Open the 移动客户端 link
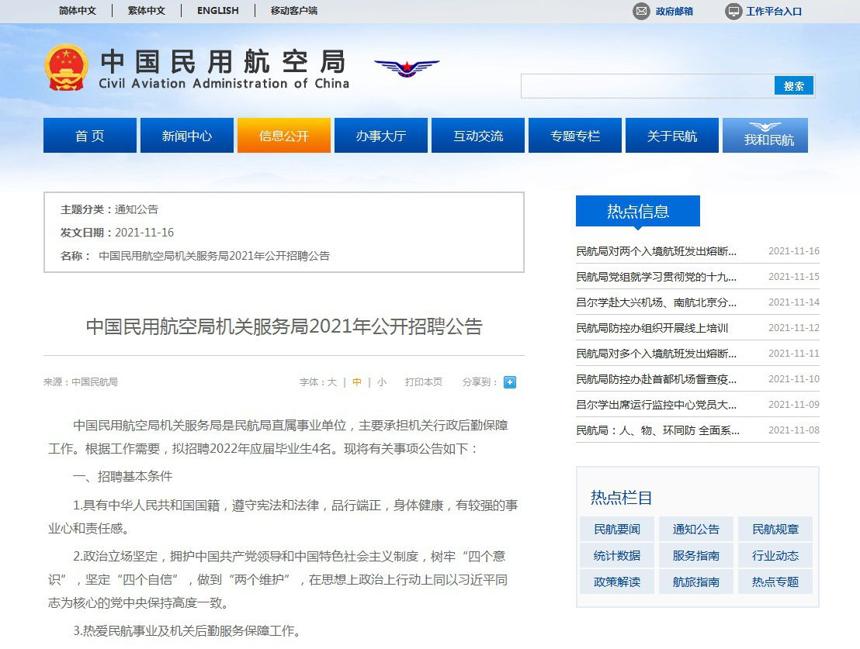This screenshot has width=860, height=649. pyautogui.click(x=294, y=10)
